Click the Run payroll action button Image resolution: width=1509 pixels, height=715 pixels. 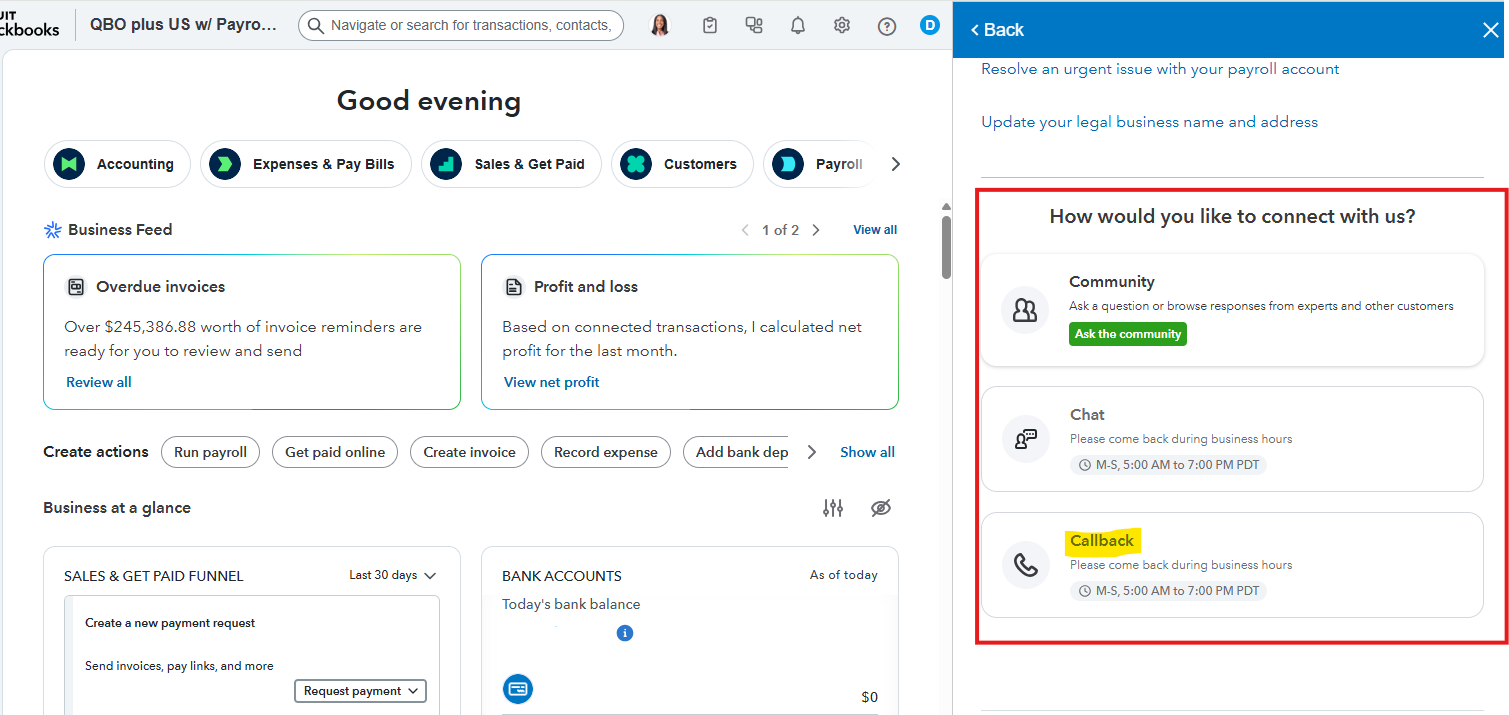click(x=210, y=452)
